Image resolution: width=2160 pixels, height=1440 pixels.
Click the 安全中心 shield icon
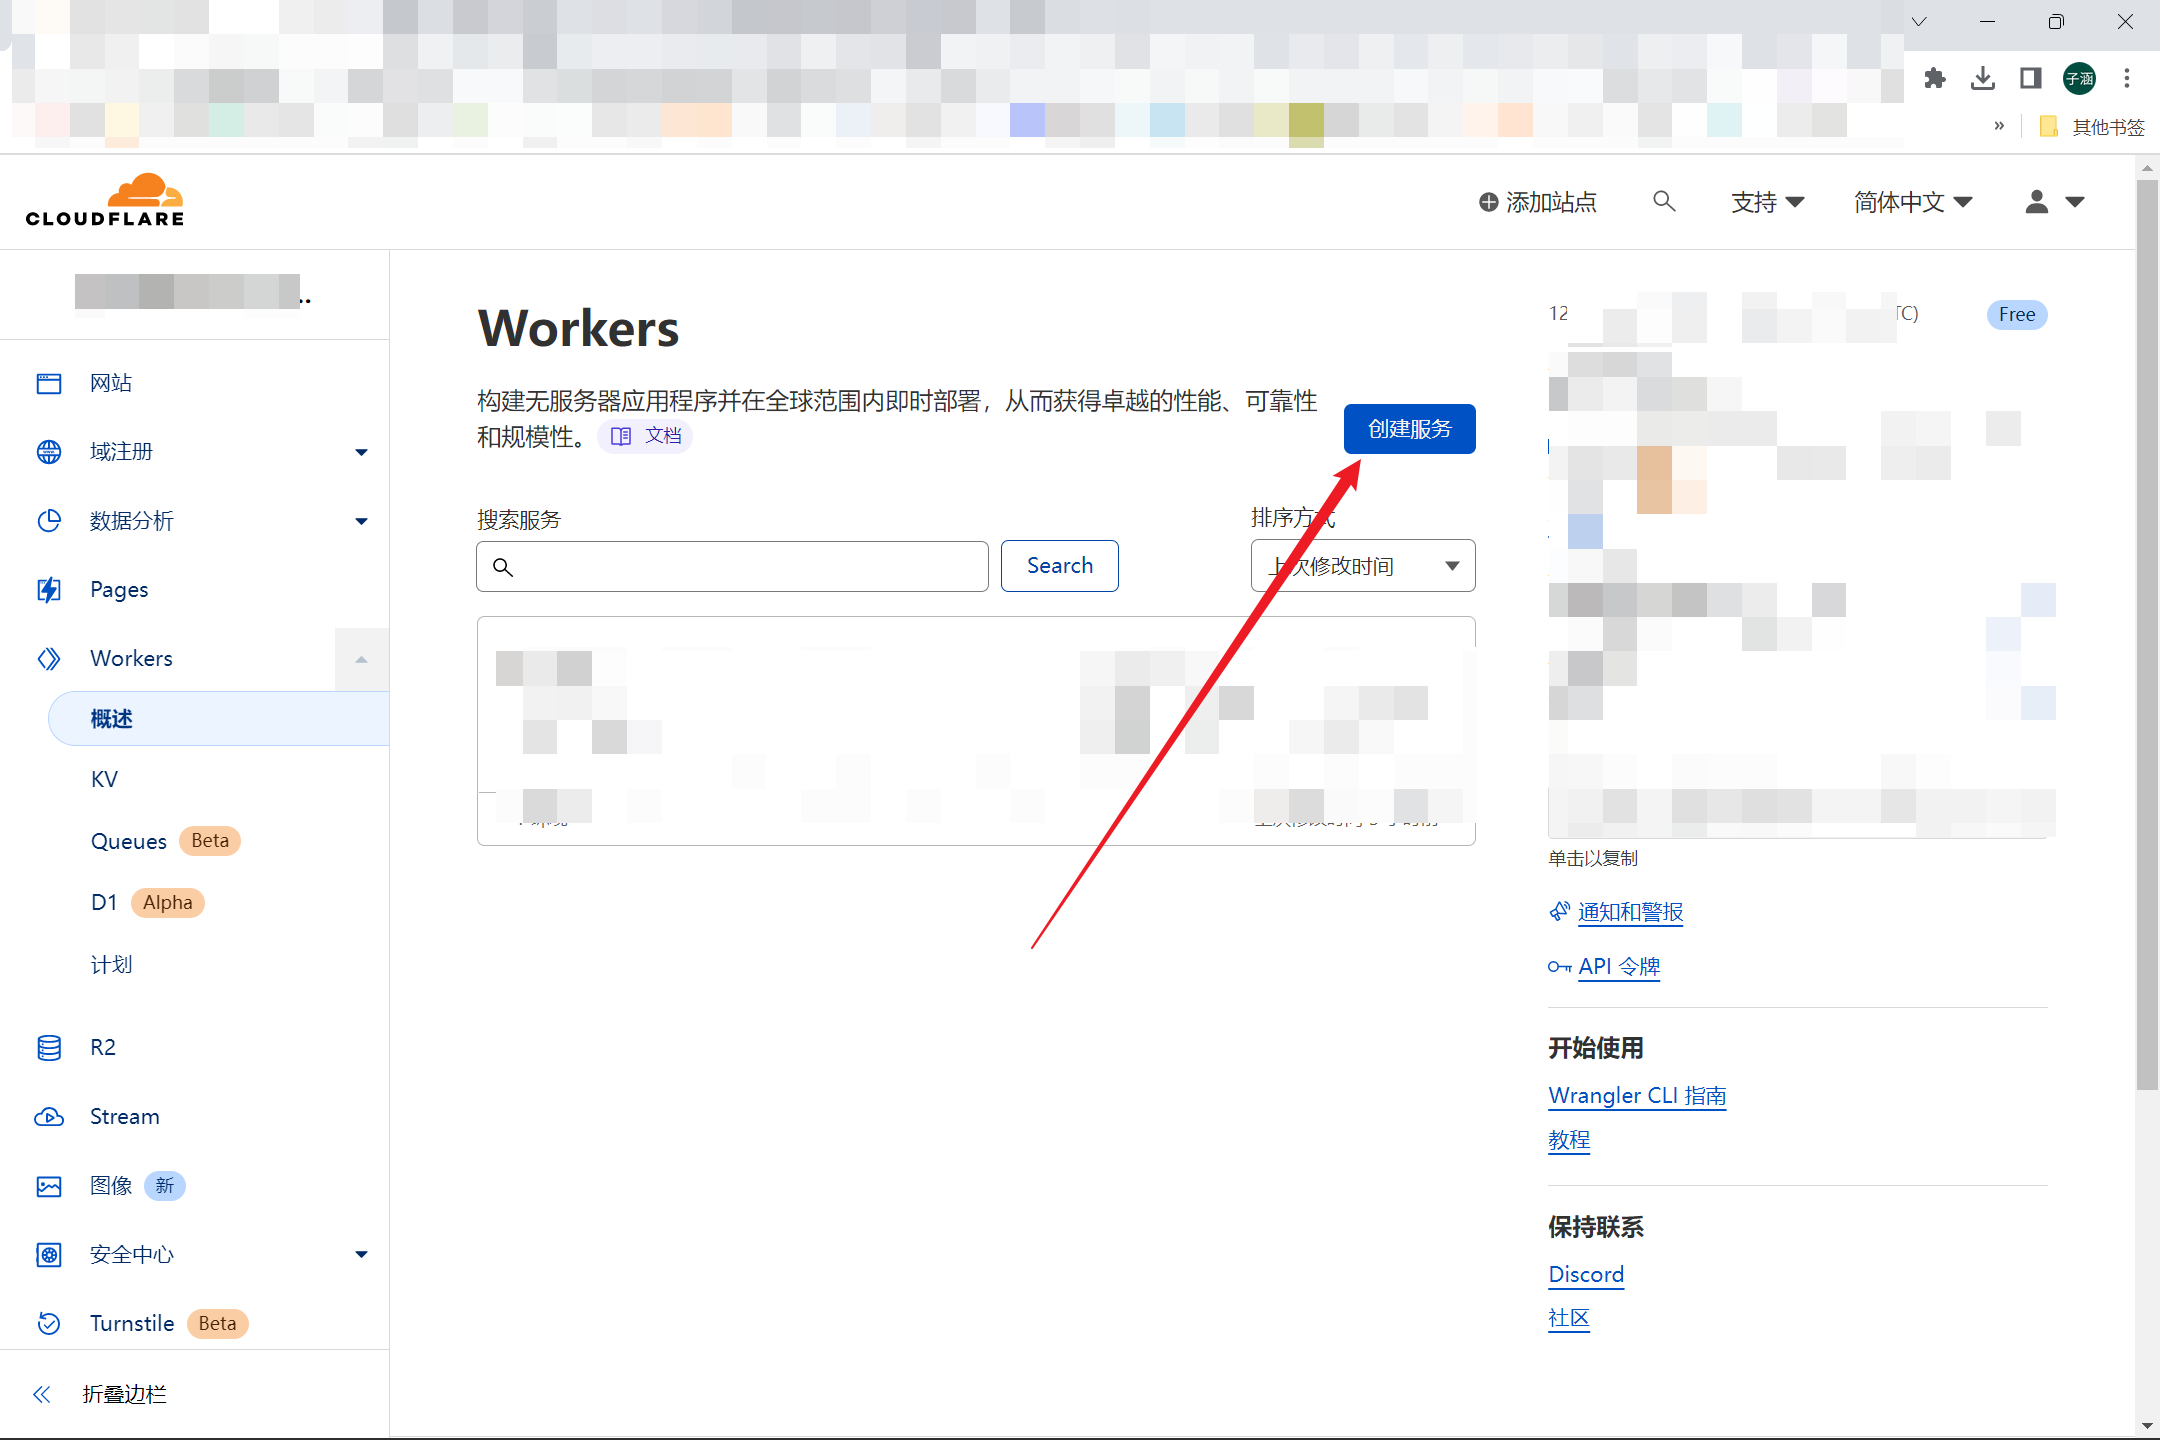49,1255
